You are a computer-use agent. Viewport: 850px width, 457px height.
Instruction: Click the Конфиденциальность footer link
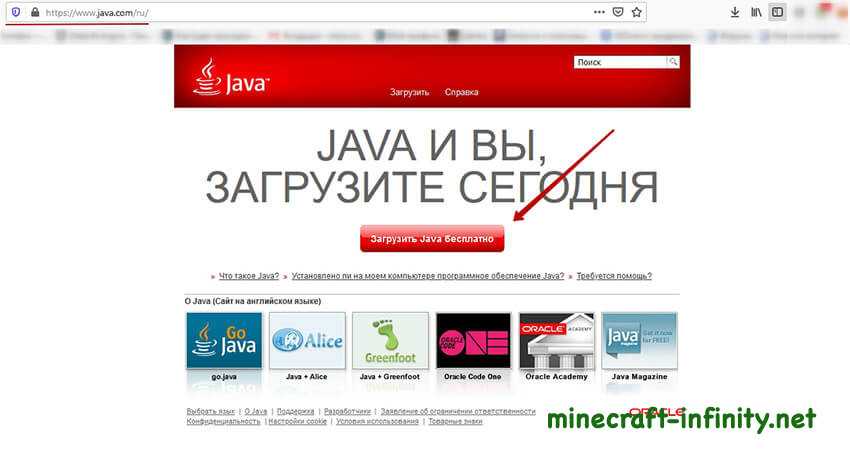[223, 421]
